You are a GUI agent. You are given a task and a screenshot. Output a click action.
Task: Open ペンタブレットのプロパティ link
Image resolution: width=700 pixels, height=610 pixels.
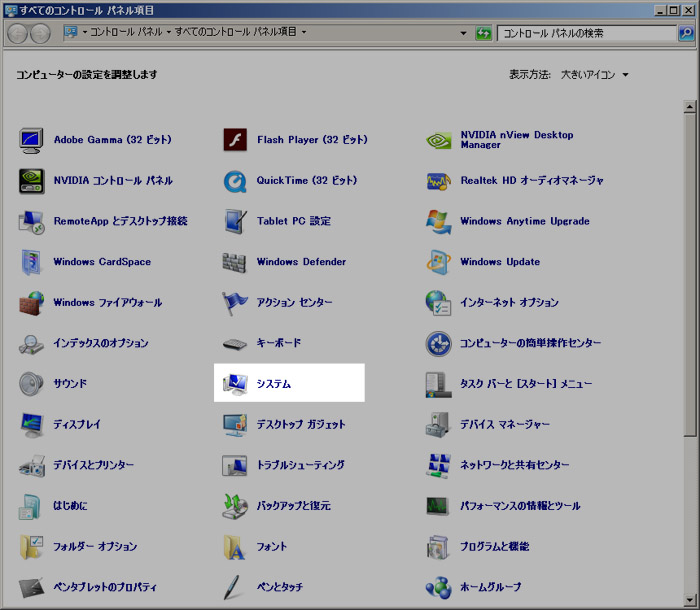pyautogui.click(x=105, y=587)
